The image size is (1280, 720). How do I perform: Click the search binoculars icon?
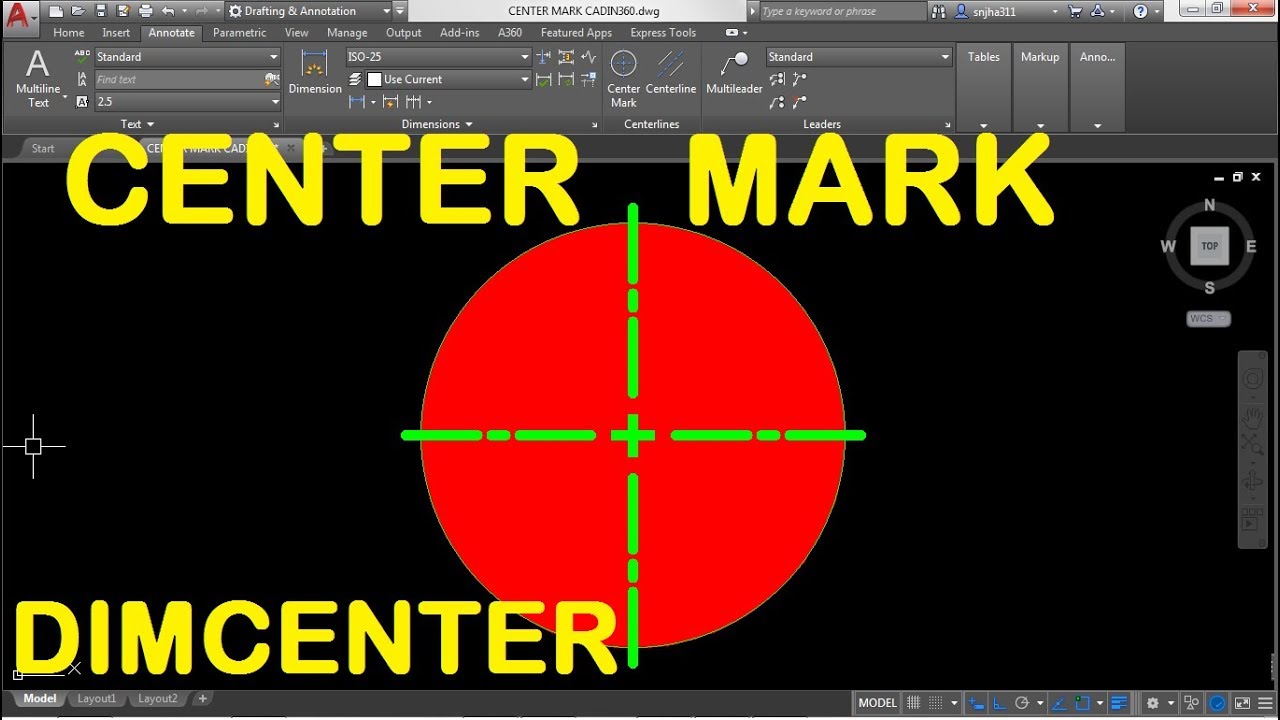tap(938, 11)
